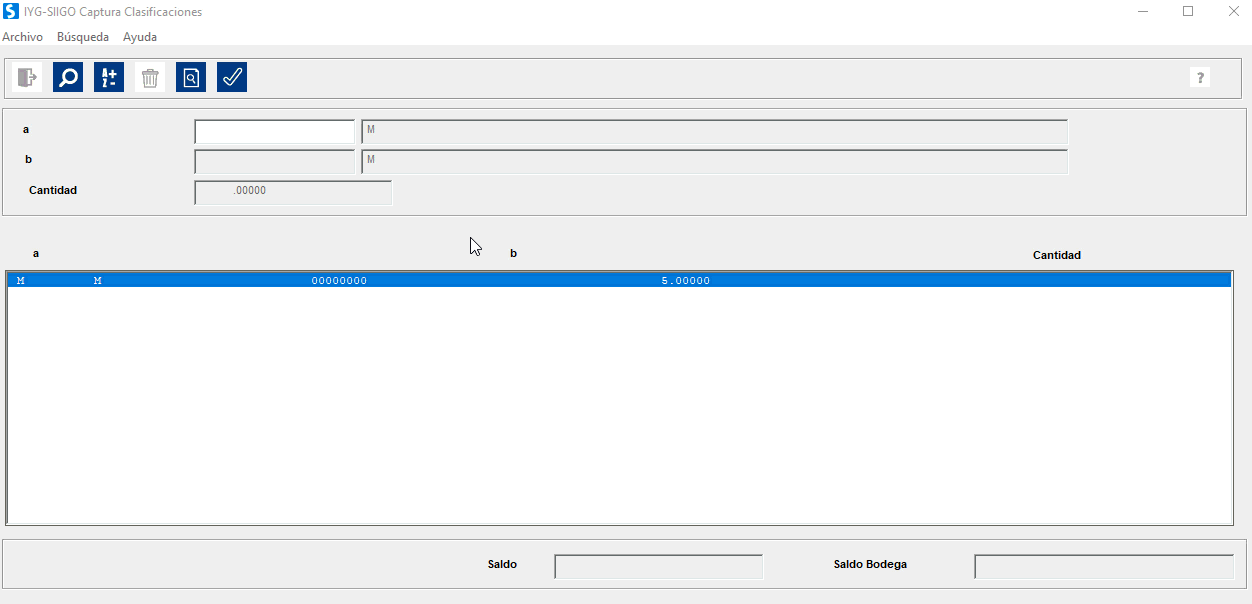Click the Cantidad field showing .00000
Image resolution: width=1252 pixels, height=604 pixels.
click(x=293, y=192)
